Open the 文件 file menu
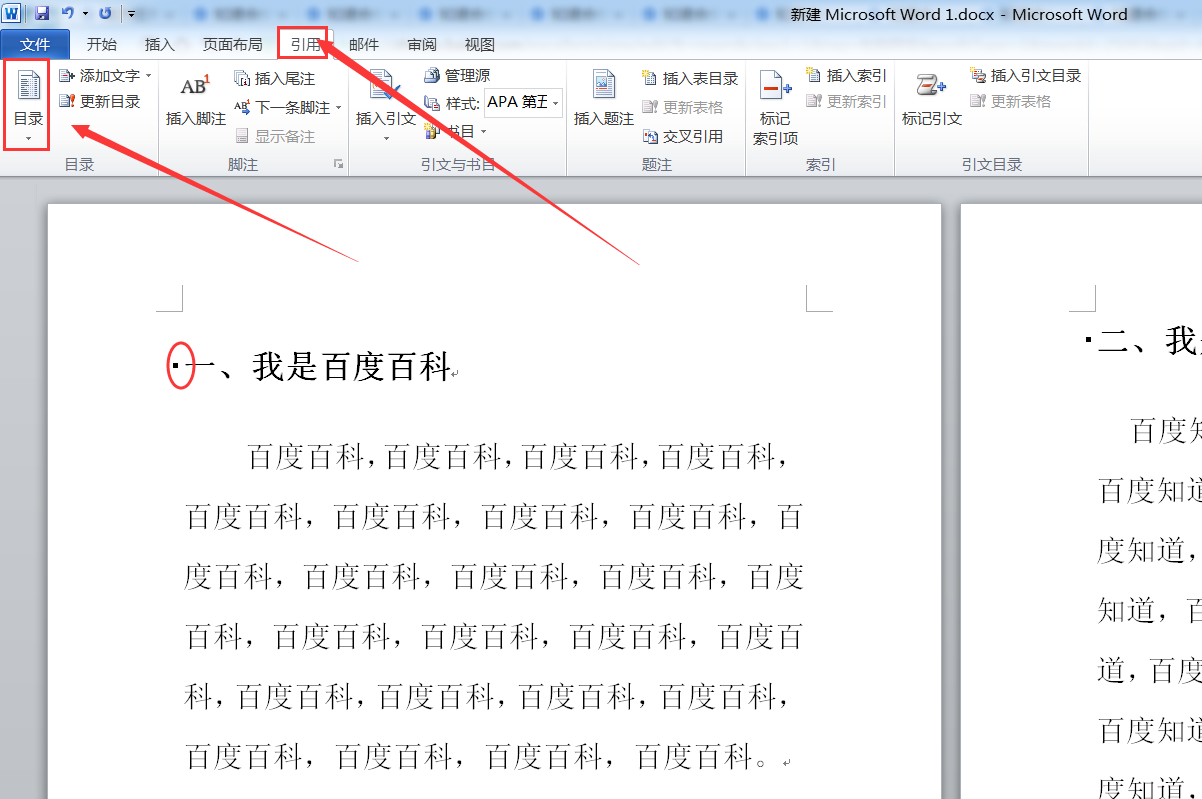Screen dimensions: 1202x799 point(35,44)
